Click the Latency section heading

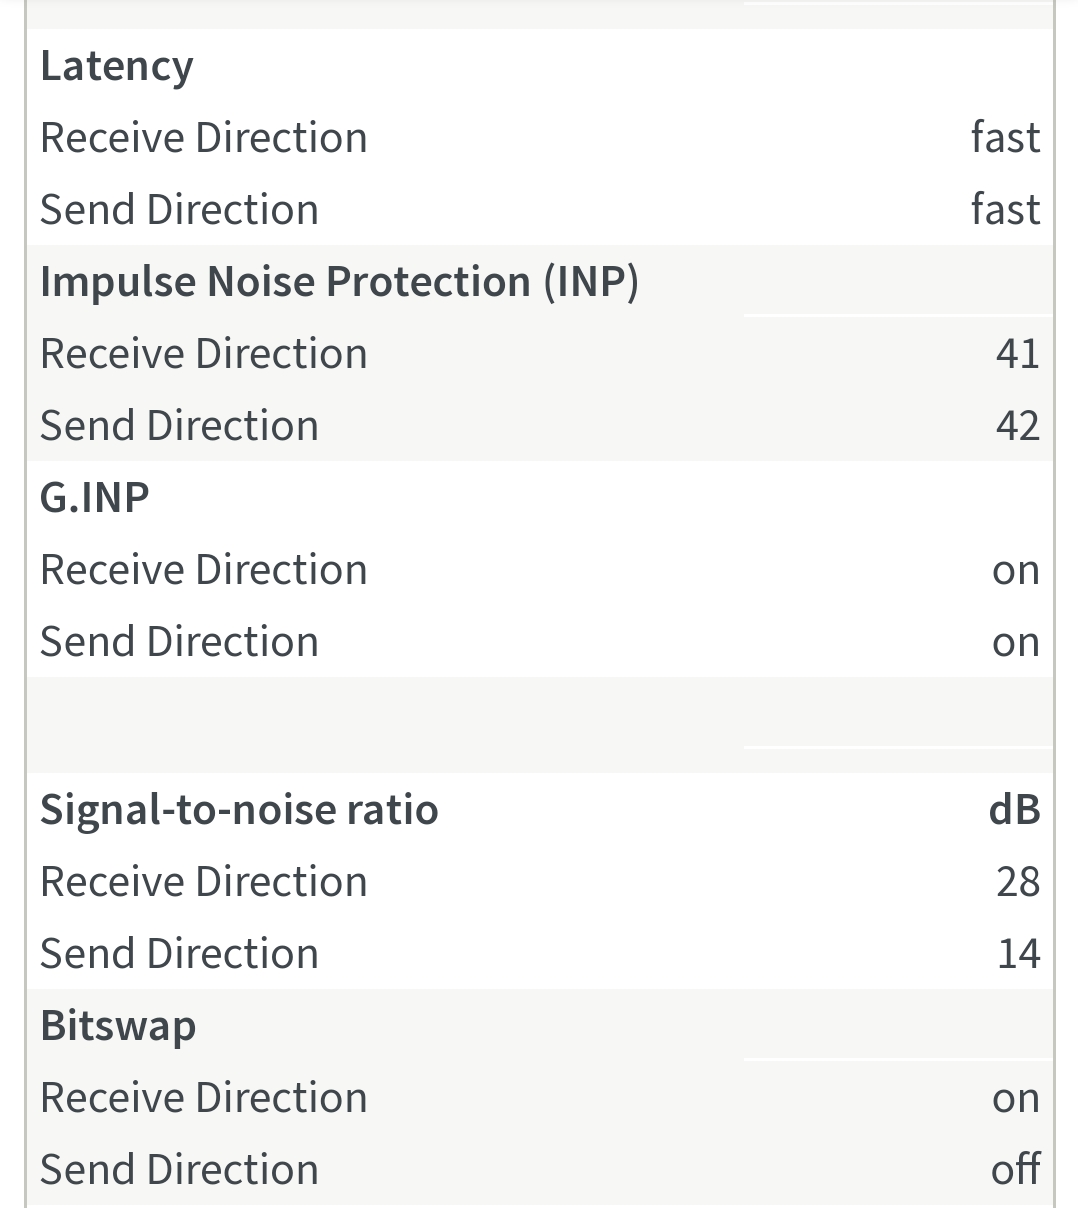(x=117, y=66)
